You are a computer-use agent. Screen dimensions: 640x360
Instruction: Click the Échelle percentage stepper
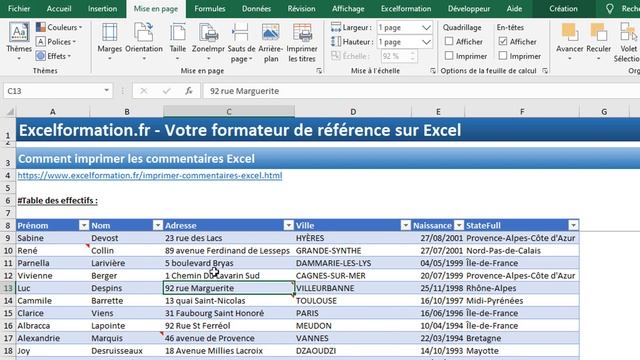[x=412, y=56]
